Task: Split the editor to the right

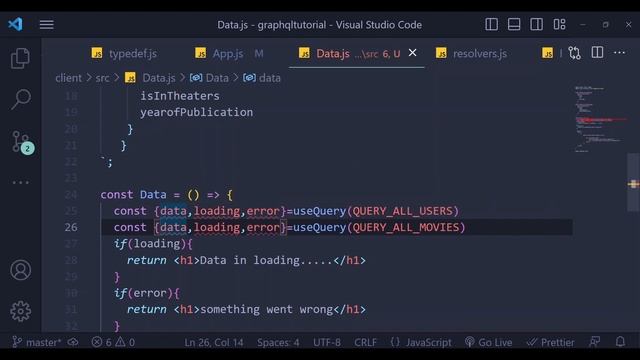Action: point(597,53)
